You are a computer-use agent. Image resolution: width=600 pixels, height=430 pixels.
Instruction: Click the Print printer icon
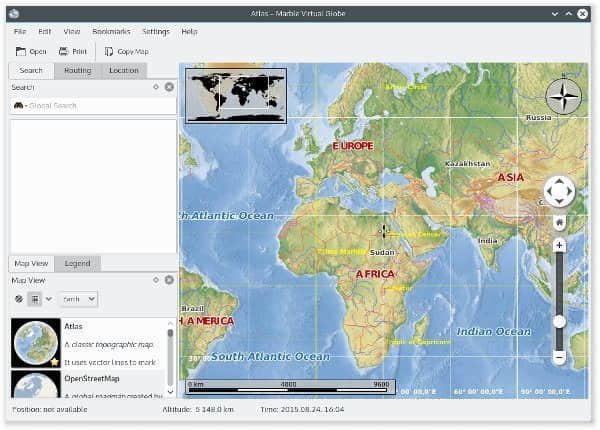(64, 51)
